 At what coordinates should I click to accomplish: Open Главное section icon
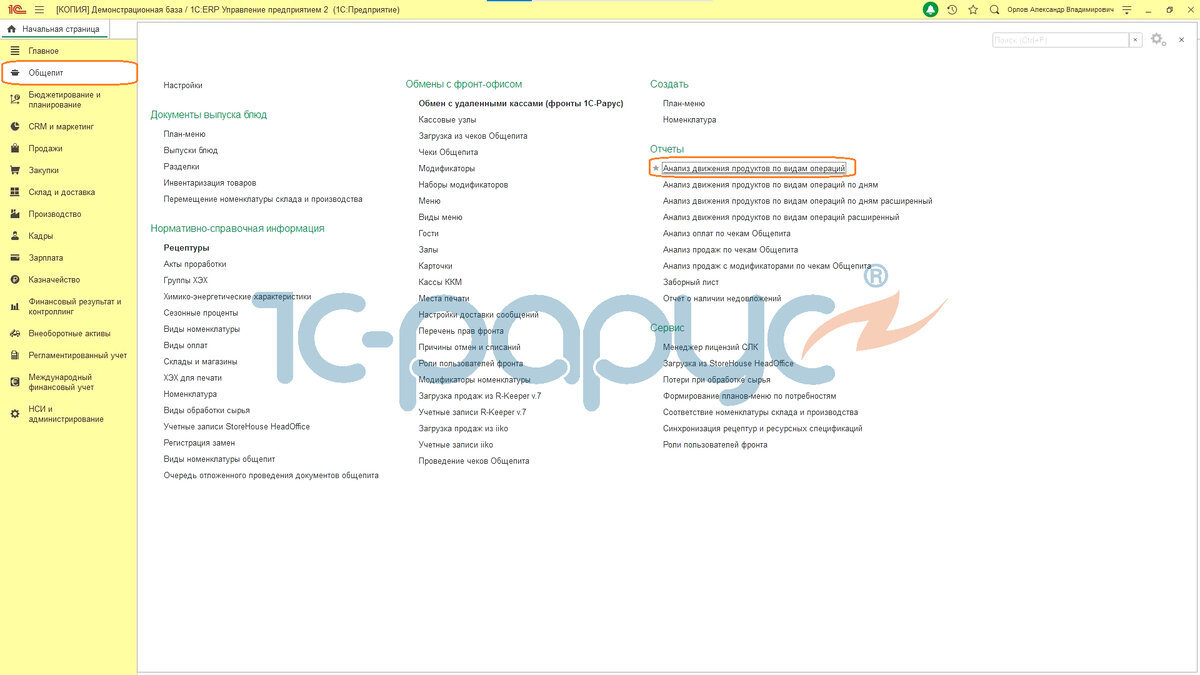(x=14, y=51)
